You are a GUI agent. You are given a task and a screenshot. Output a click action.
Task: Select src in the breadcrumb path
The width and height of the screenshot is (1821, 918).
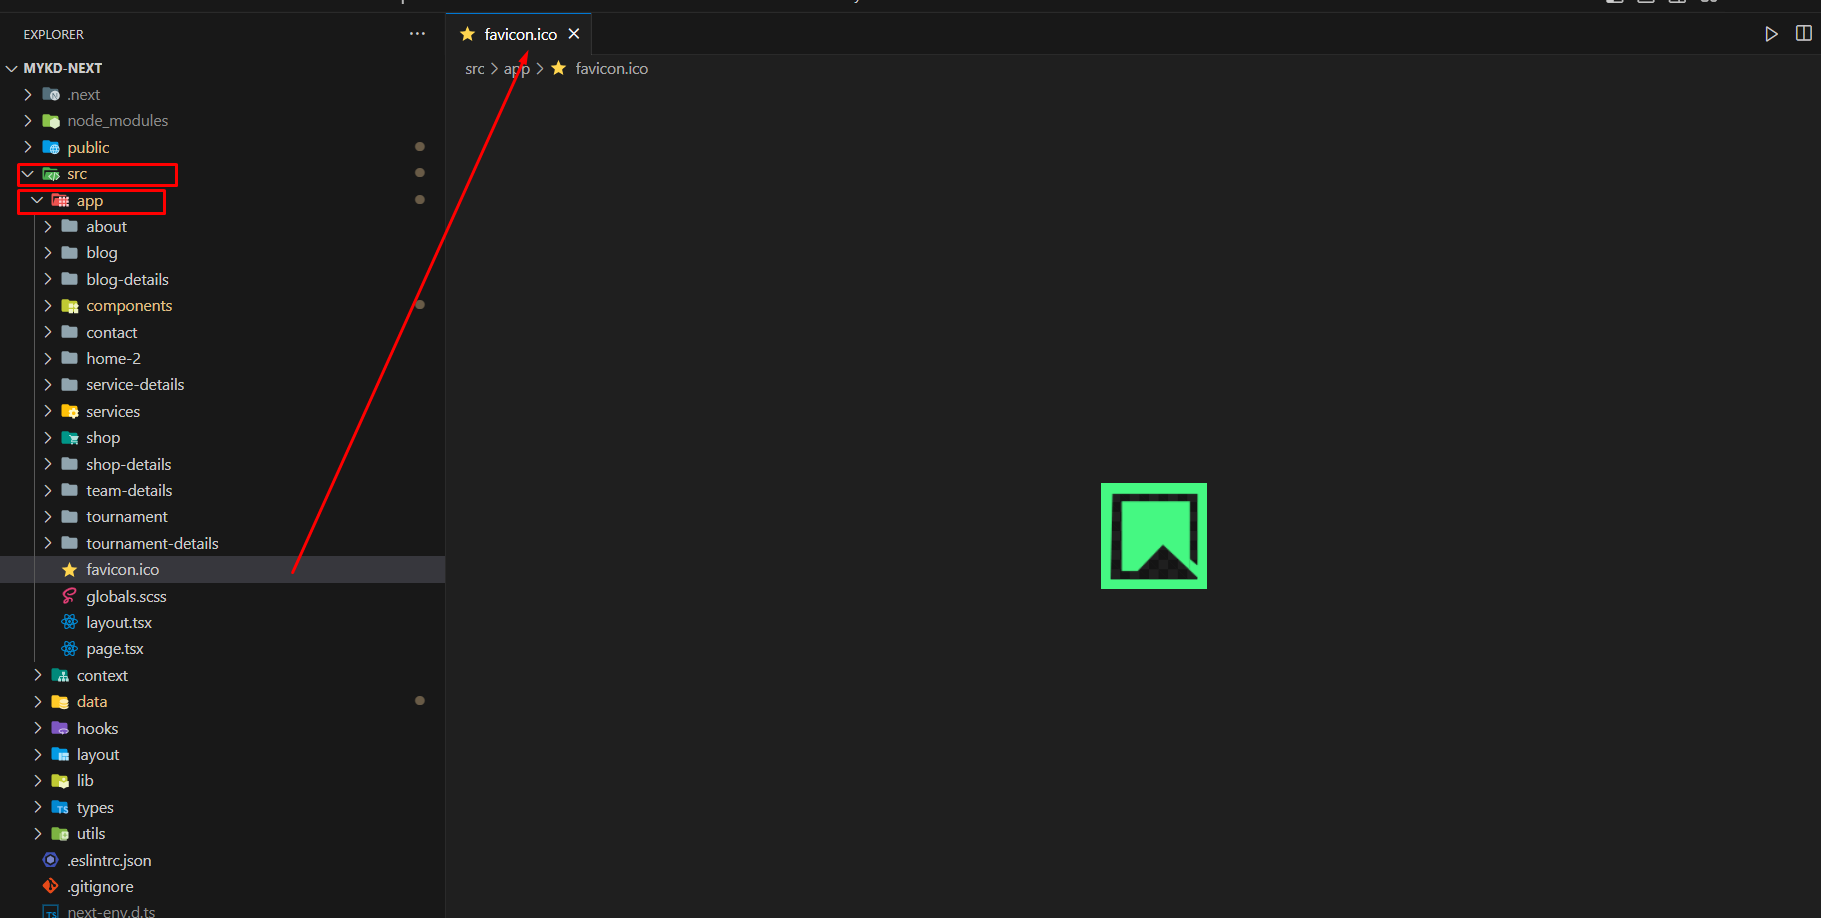click(474, 69)
